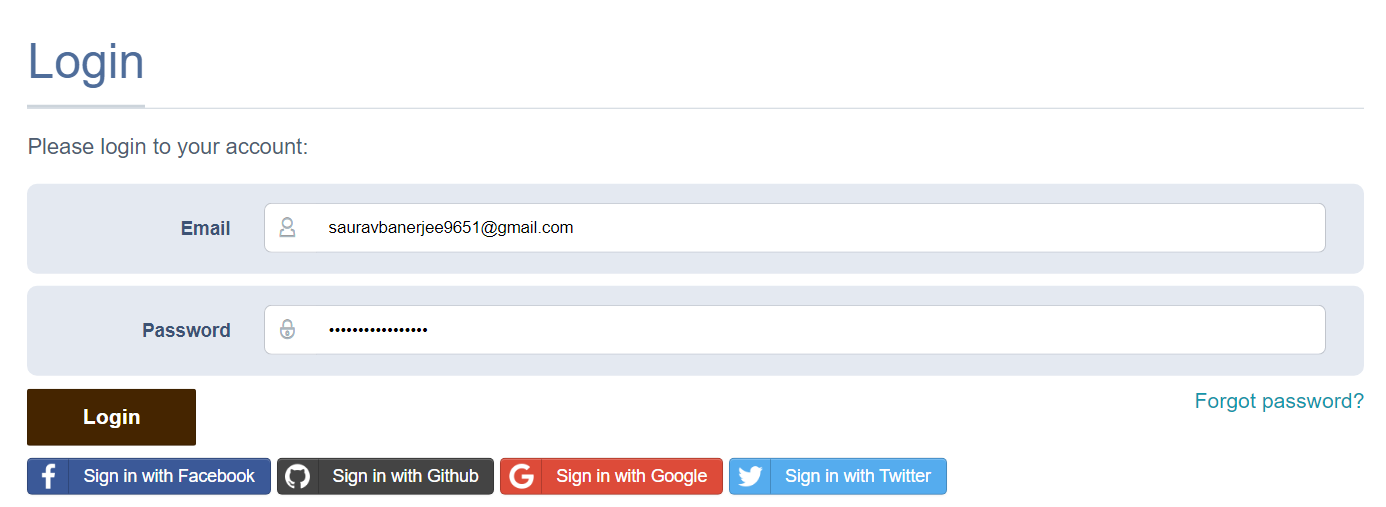Click the Google G logo icon
1386x507 pixels.
[521, 476]
